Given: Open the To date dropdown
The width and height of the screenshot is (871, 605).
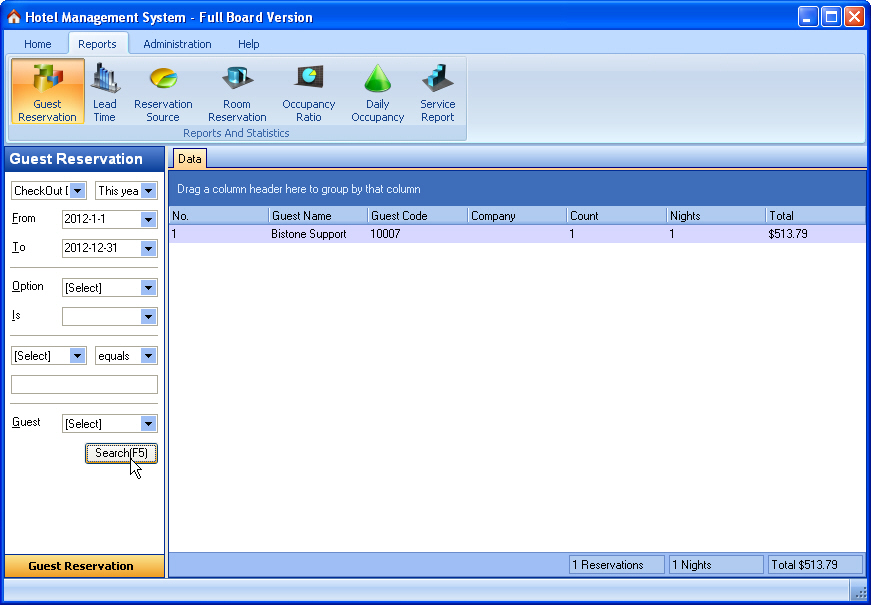Looking at the screenshot, I should tap(149, 249).
